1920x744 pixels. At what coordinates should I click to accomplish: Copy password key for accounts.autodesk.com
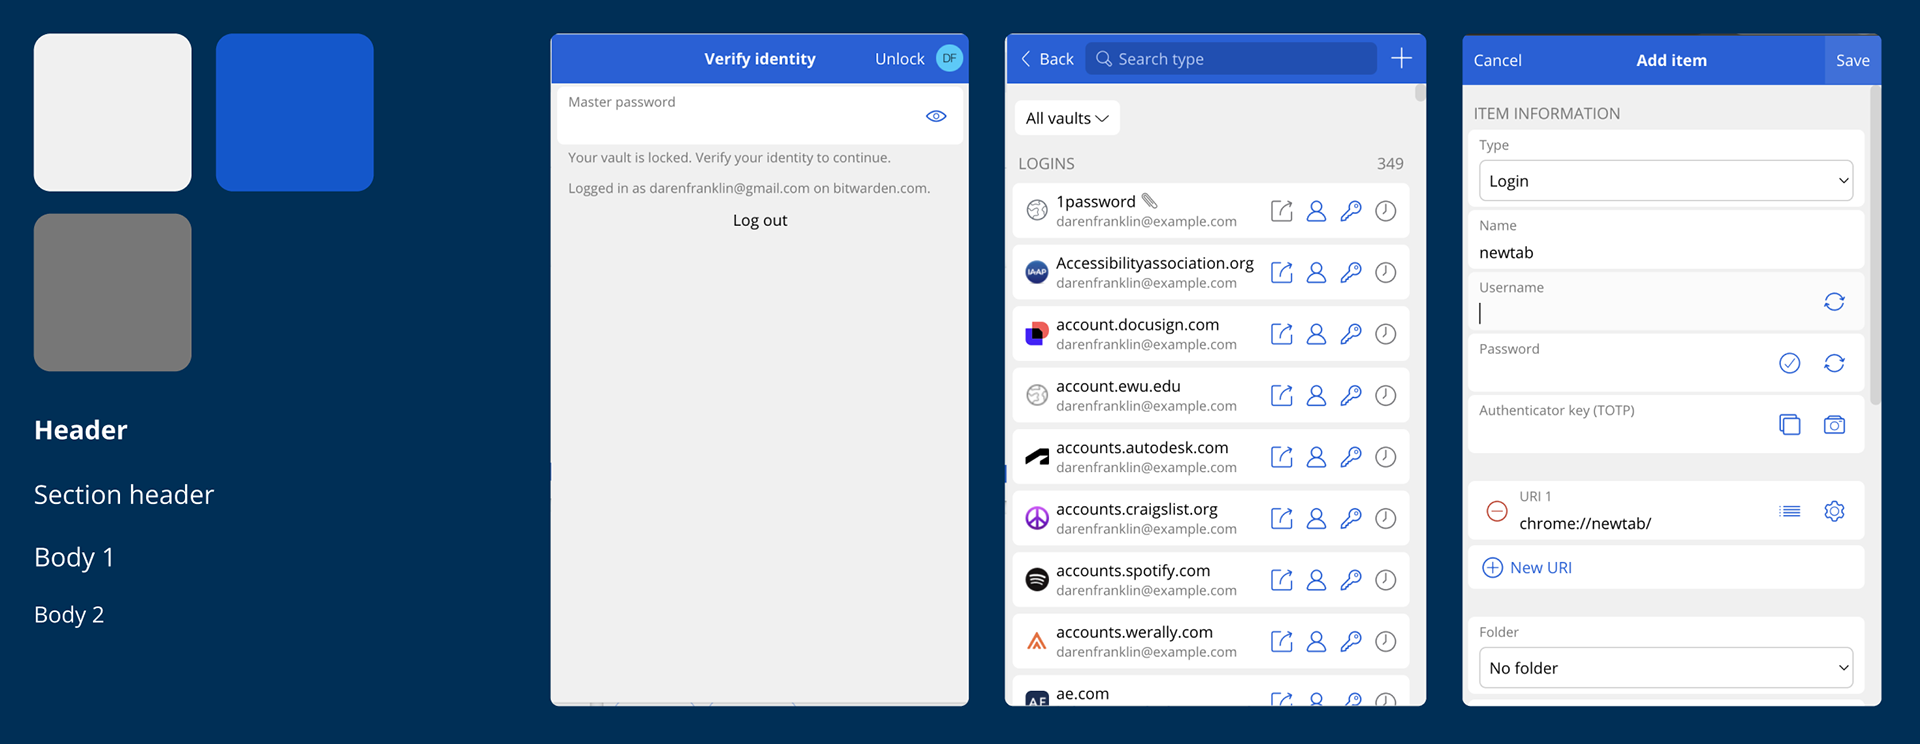(x=1351, y=457)
